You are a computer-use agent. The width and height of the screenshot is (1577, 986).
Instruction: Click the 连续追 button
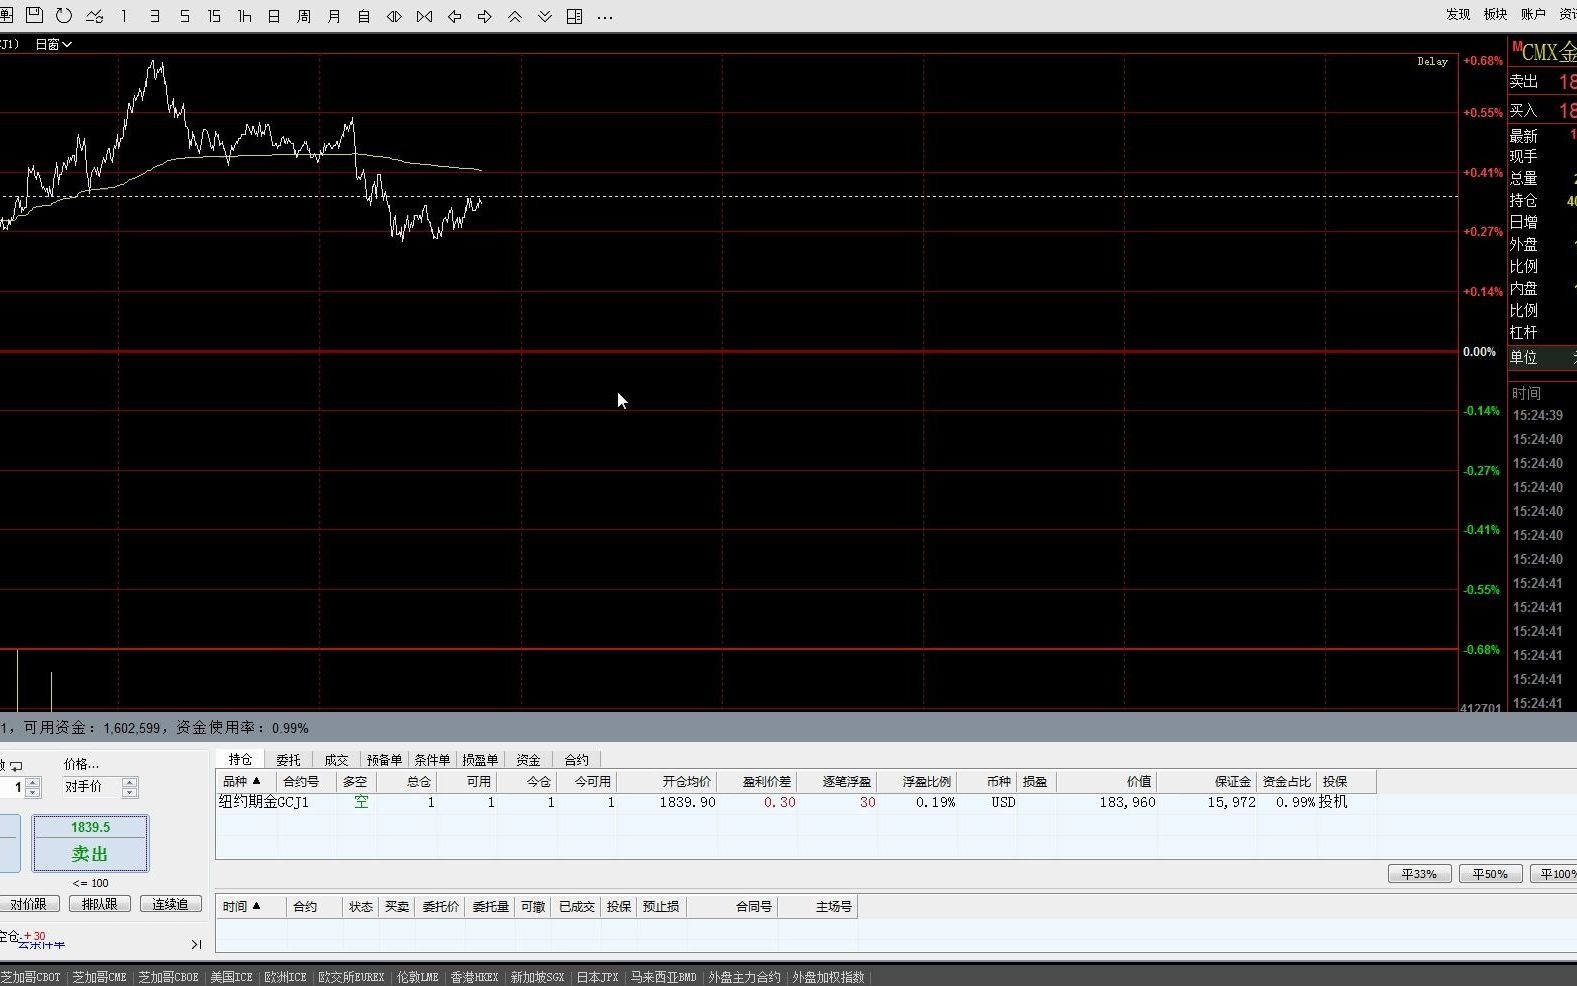[170, 904]
